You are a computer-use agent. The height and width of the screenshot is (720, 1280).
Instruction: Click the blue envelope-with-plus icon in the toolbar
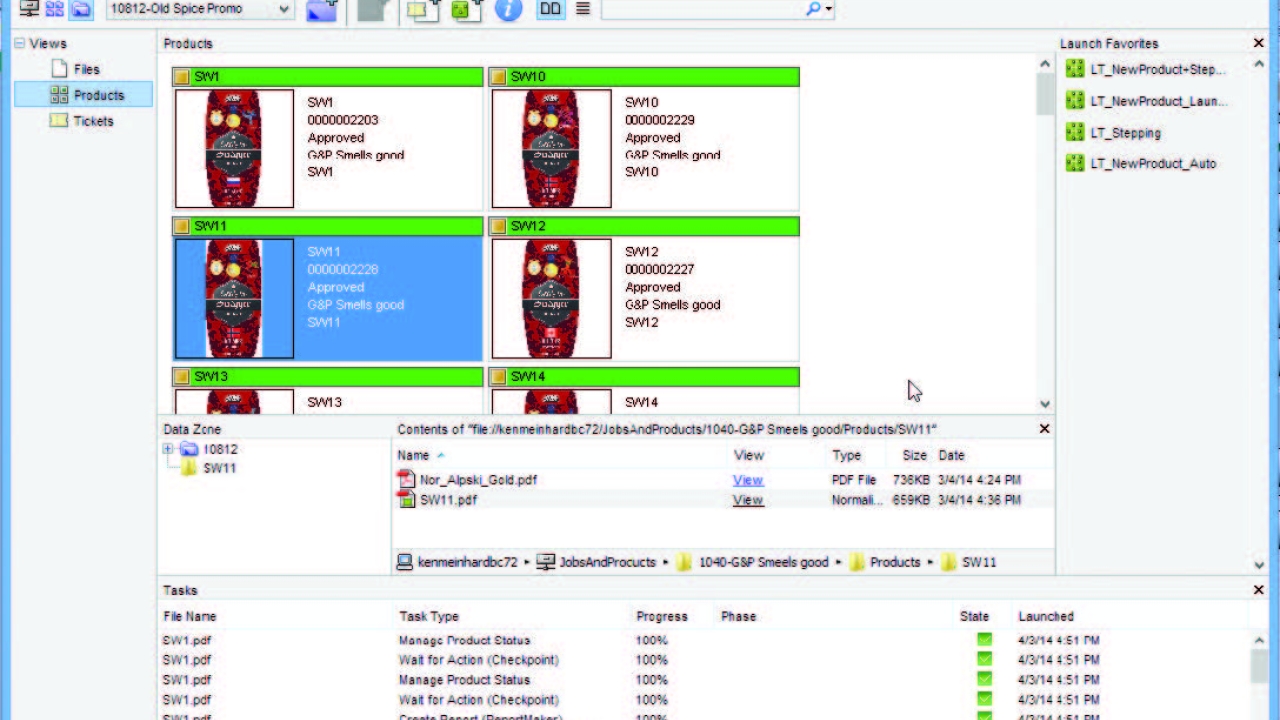[322, 10]
